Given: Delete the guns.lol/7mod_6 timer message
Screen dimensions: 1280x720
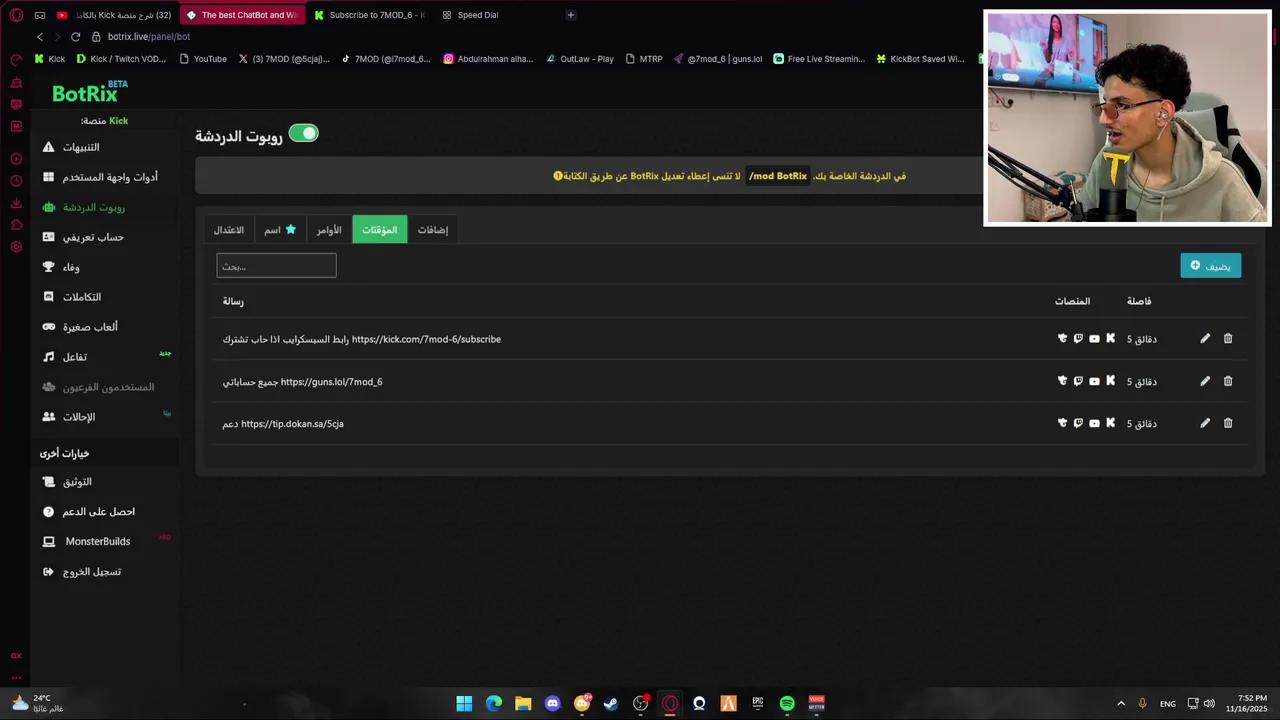Looking at the screenshot, I should tap(1228, 381).
